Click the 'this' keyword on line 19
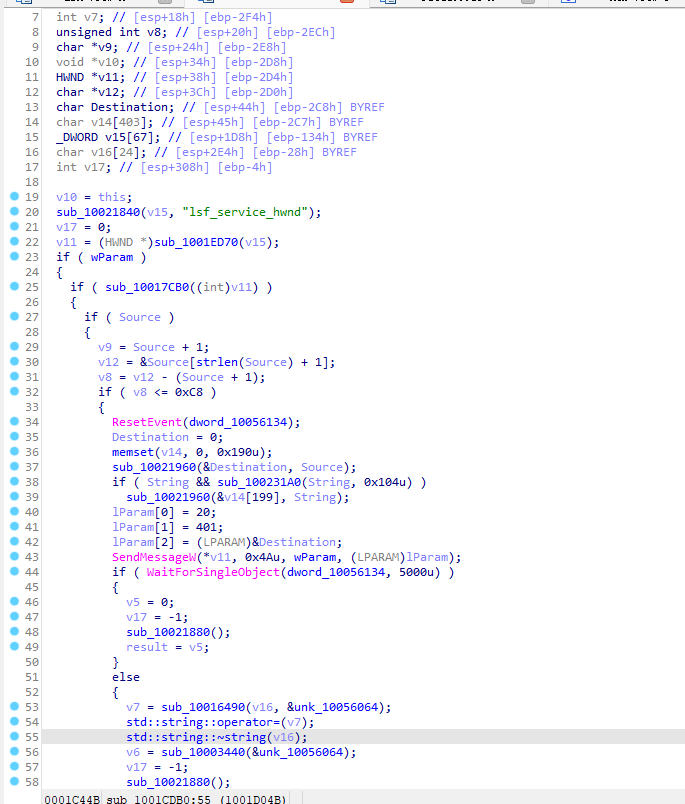 tap(112, 197)
